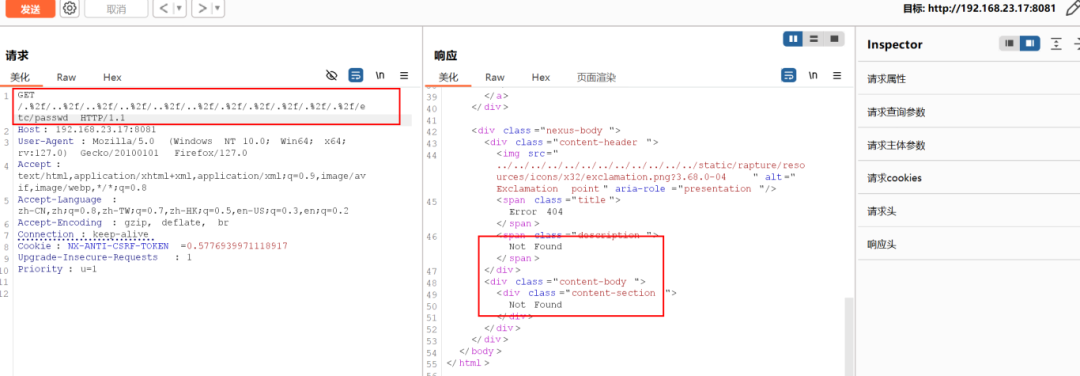Switch to the Hex tab in 响应 panel
Screen dimensions: 1080x376
[x=541, y=77]
